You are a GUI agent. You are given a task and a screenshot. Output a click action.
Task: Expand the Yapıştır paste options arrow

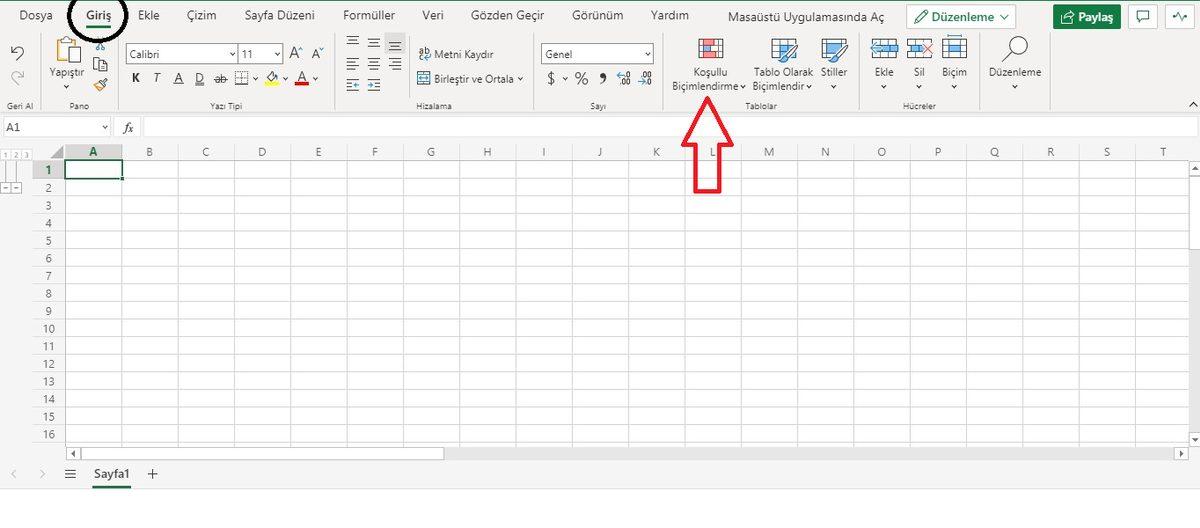click(x=67, y=87)
